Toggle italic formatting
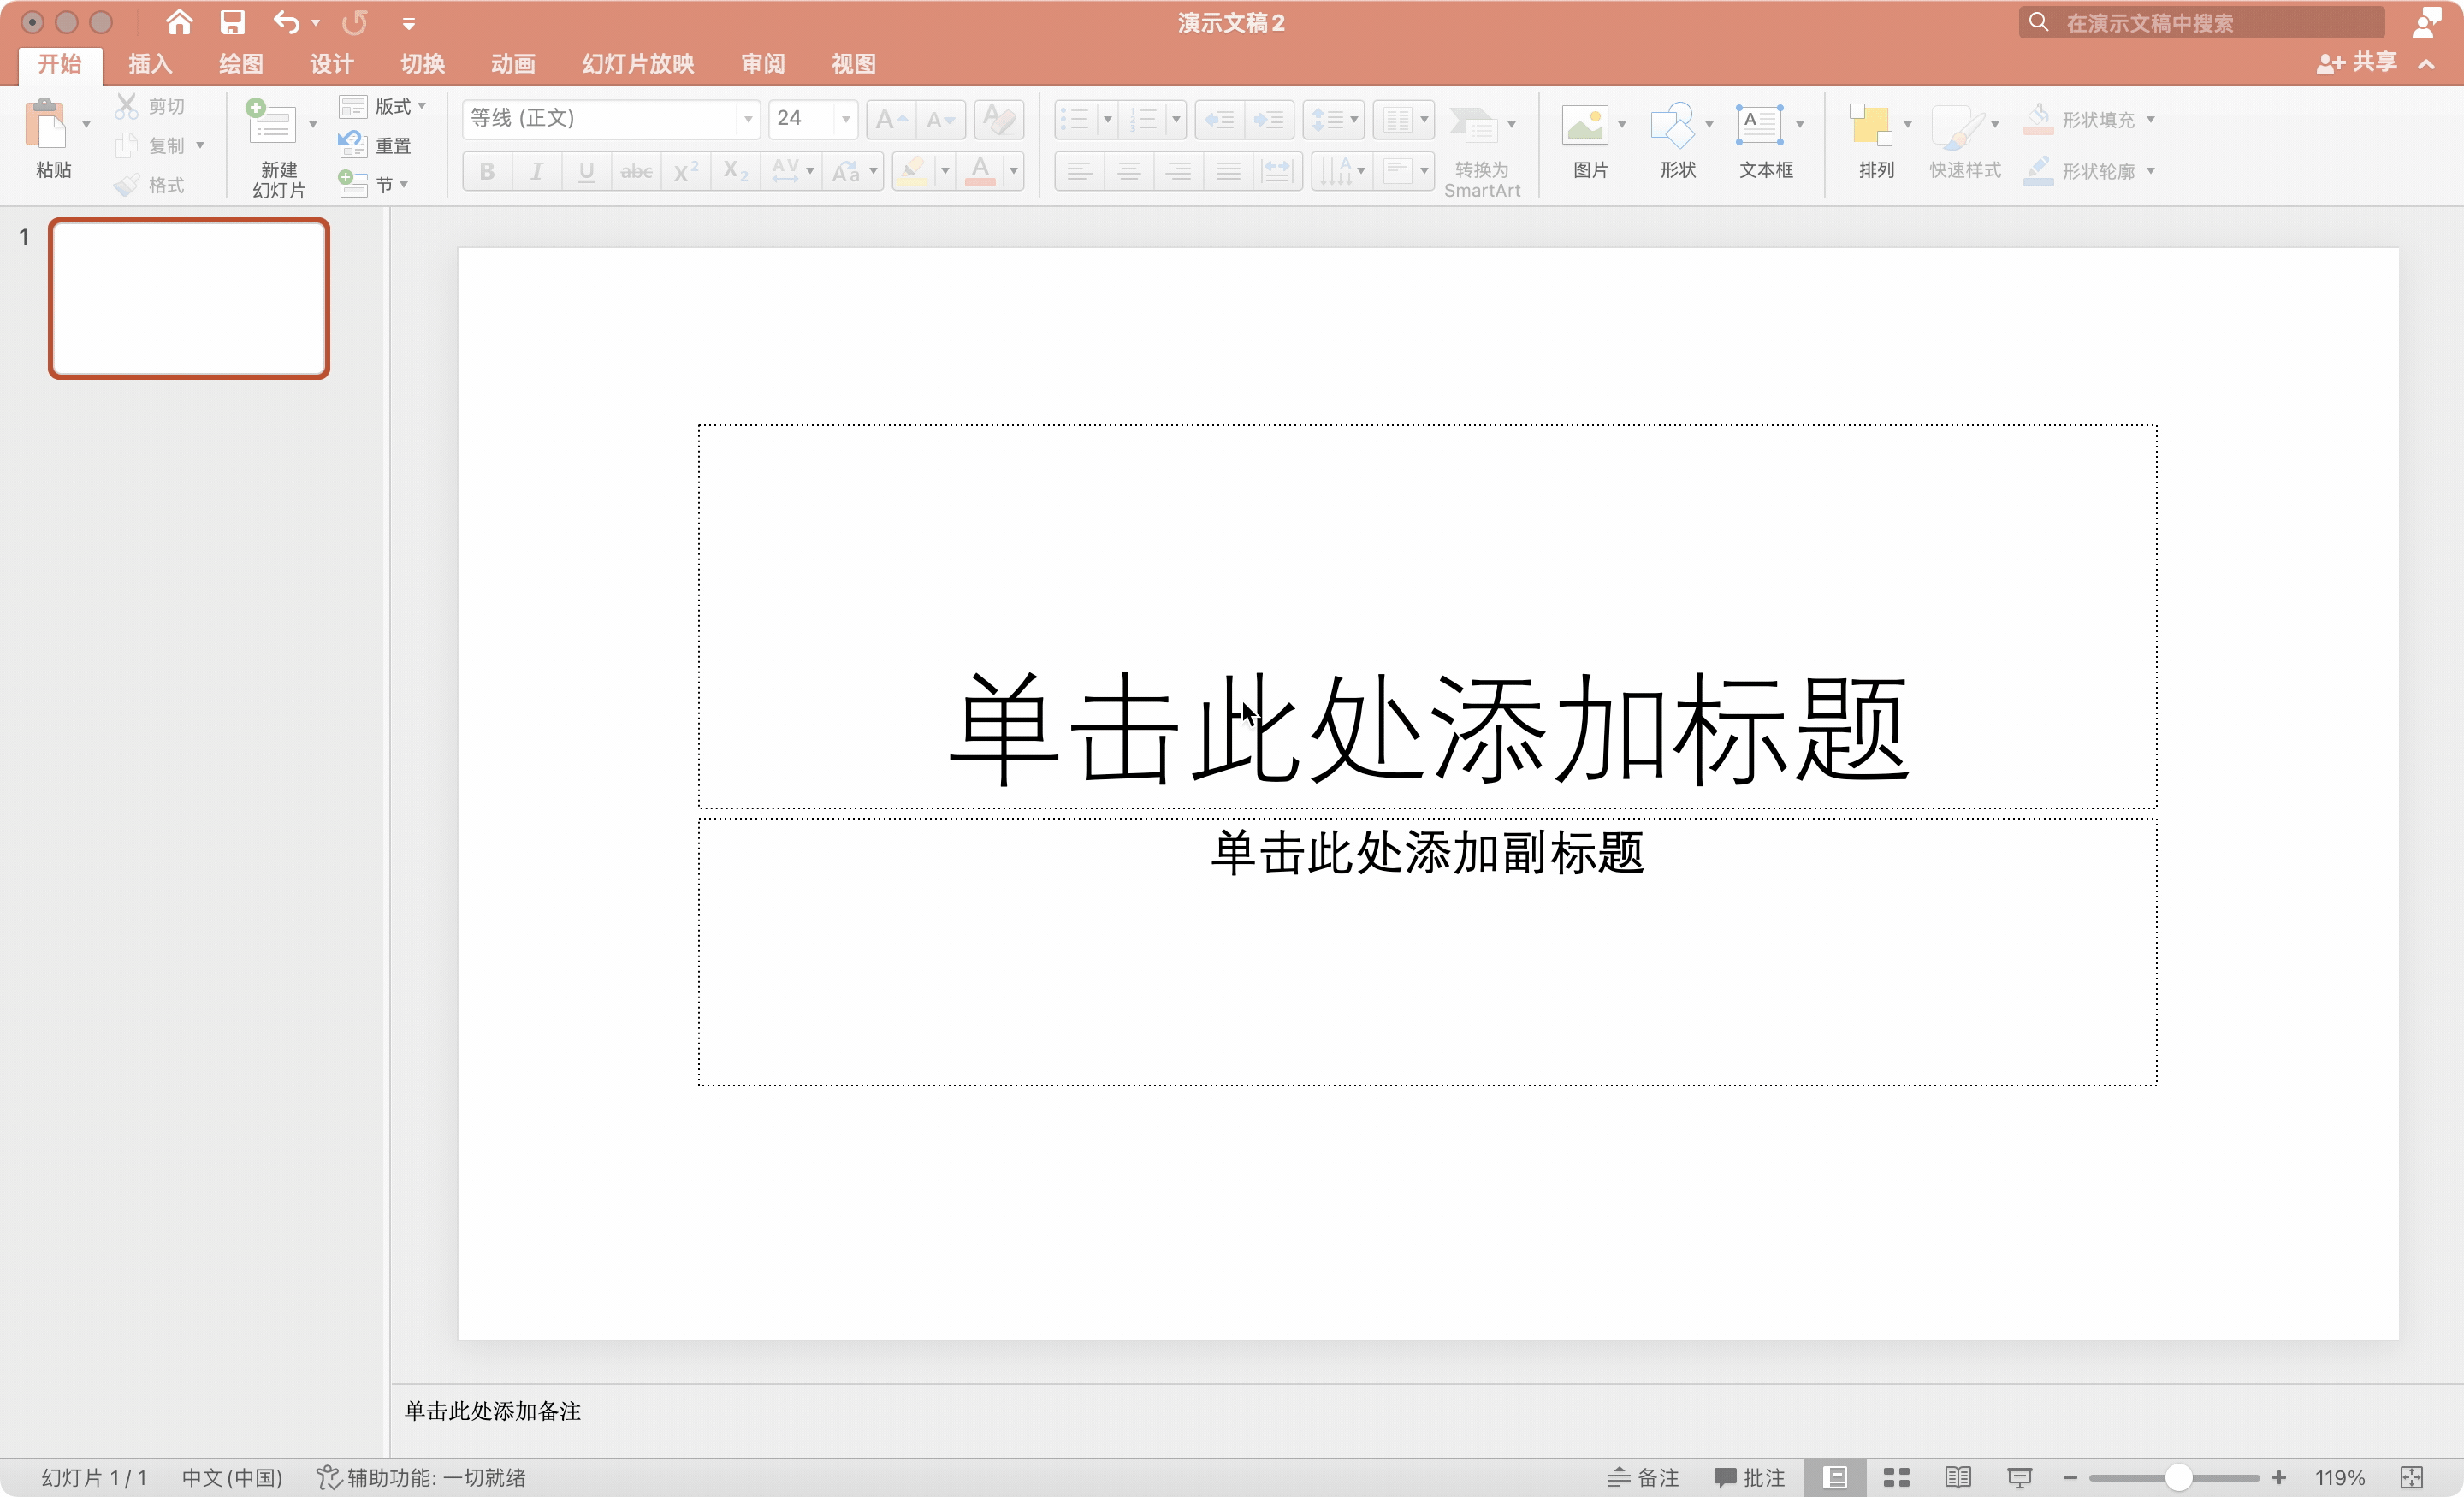This screenshot has height=1497, width=2464. click(x=536, y=170)
